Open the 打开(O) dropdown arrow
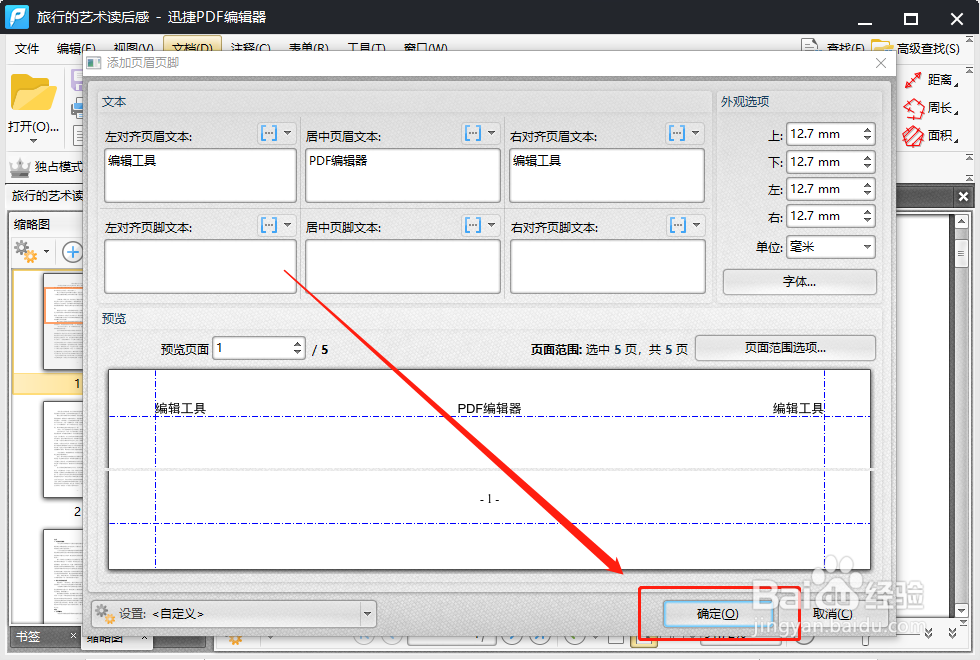Screen dimensions: 980x660 (33, 141)
